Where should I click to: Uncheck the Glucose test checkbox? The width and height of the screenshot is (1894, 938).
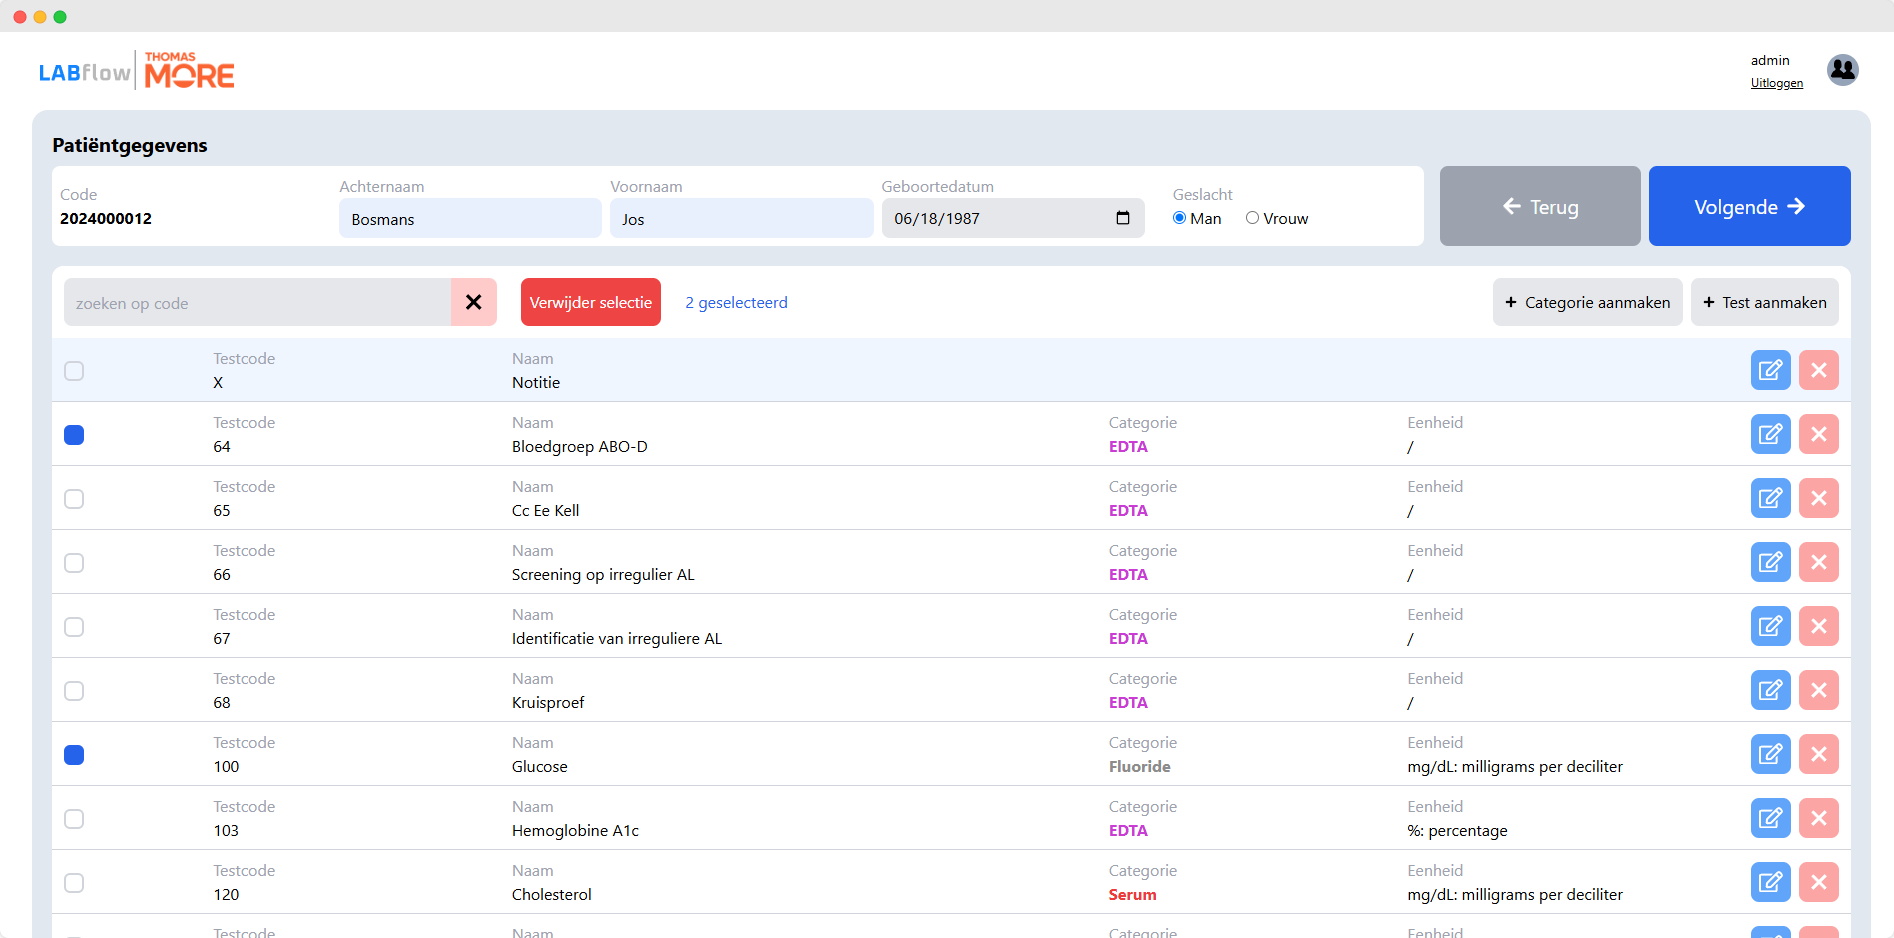tap(74, 755)
